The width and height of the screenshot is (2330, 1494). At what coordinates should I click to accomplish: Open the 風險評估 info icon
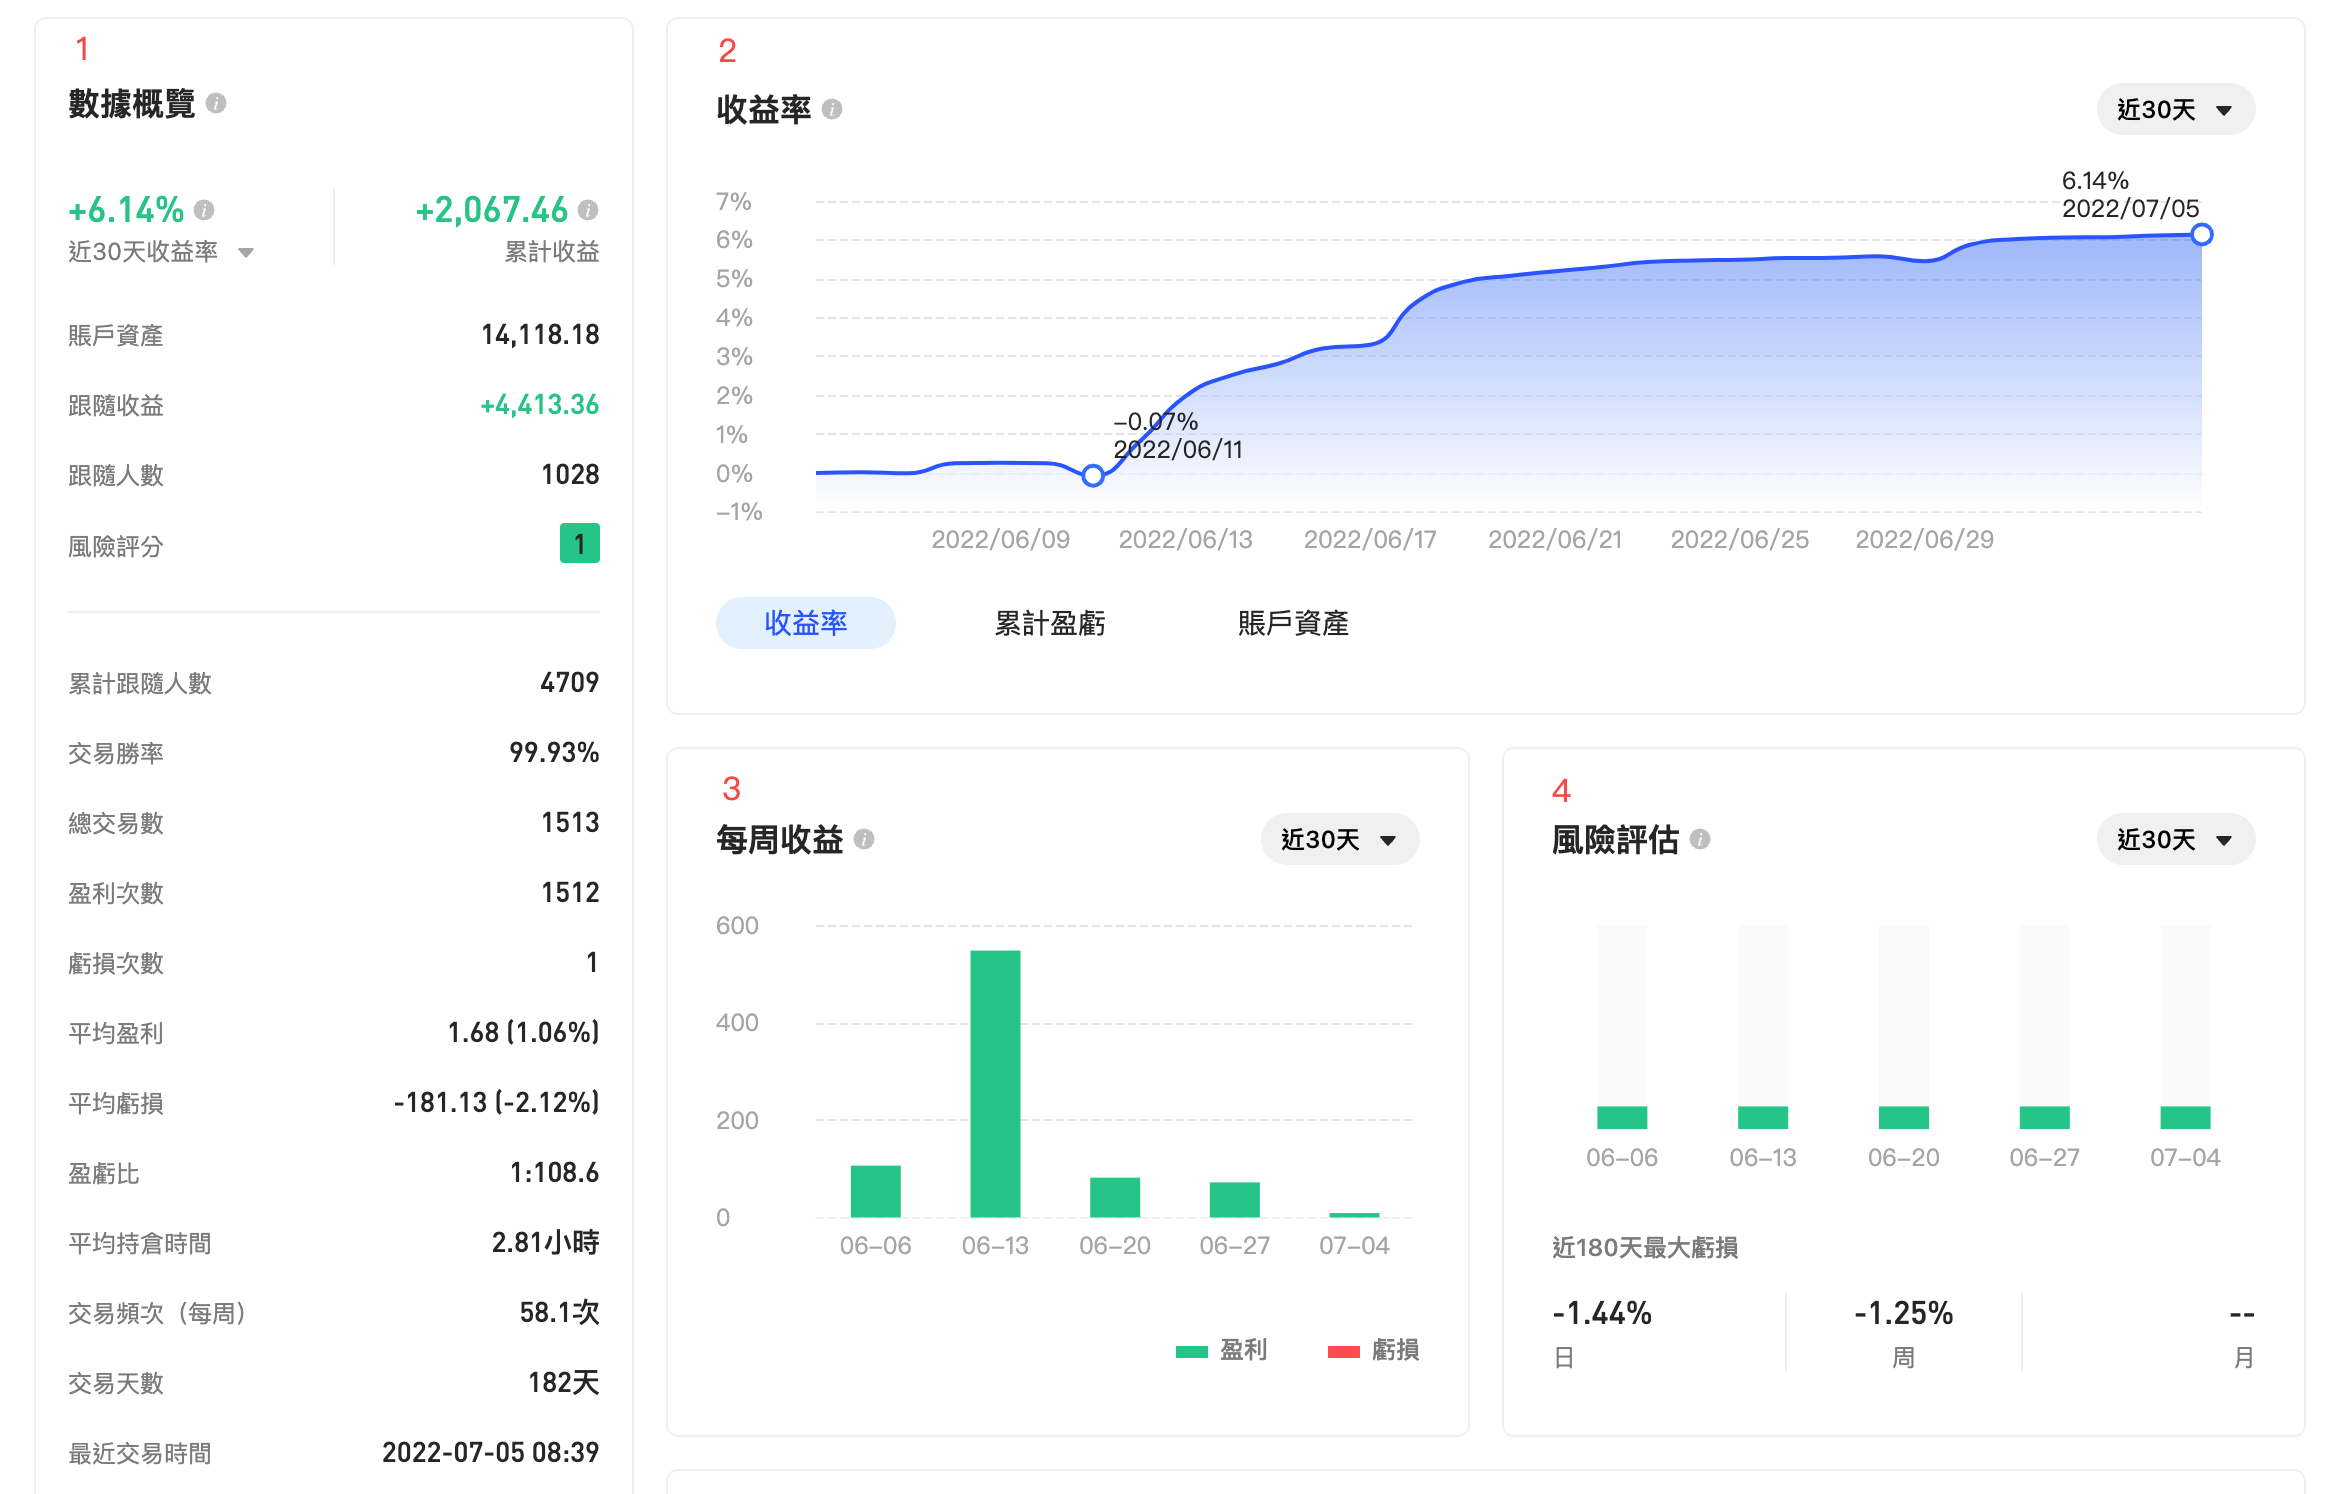pyautogui.click(x=1700, y=838)
